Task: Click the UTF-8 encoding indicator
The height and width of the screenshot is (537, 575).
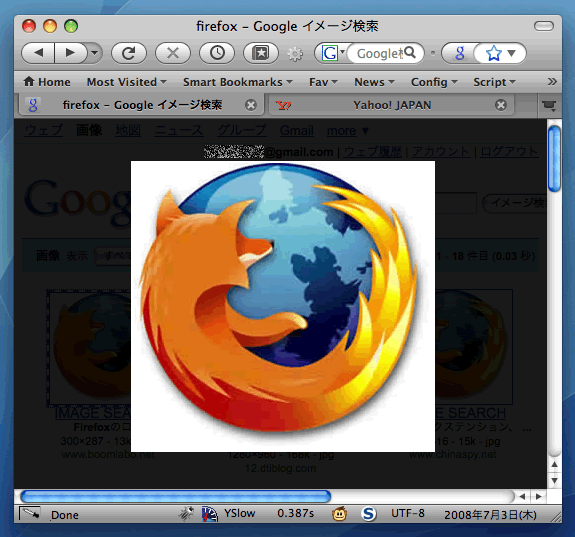Action: click(408, 513)
